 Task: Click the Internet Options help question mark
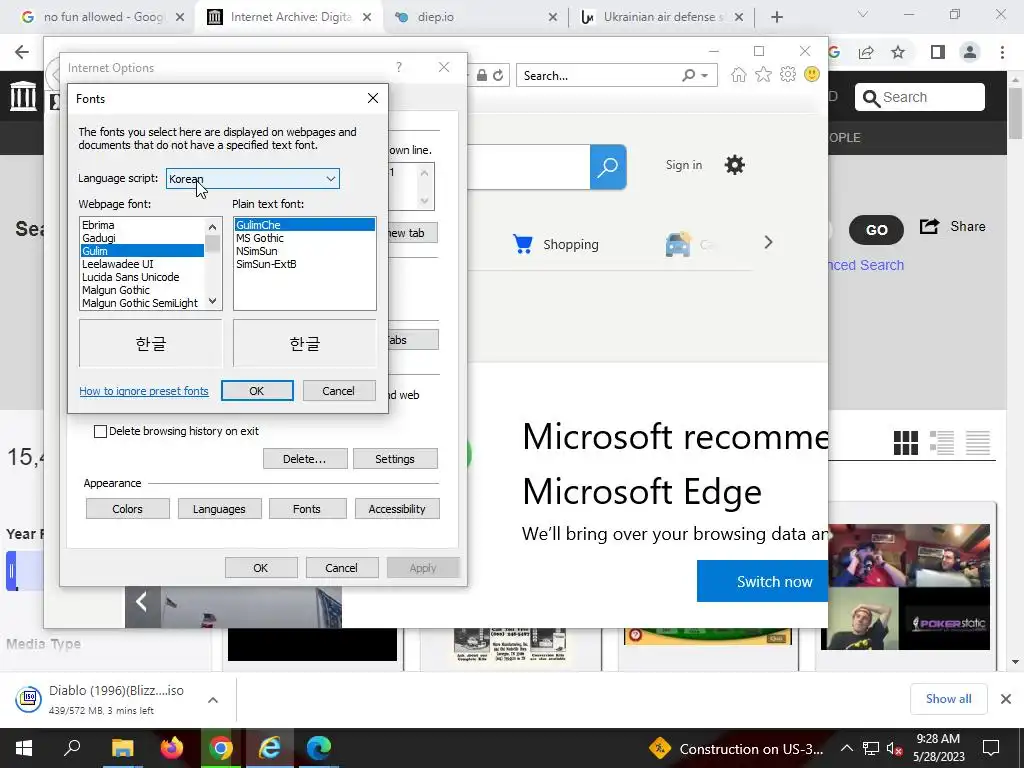[399, 67]
